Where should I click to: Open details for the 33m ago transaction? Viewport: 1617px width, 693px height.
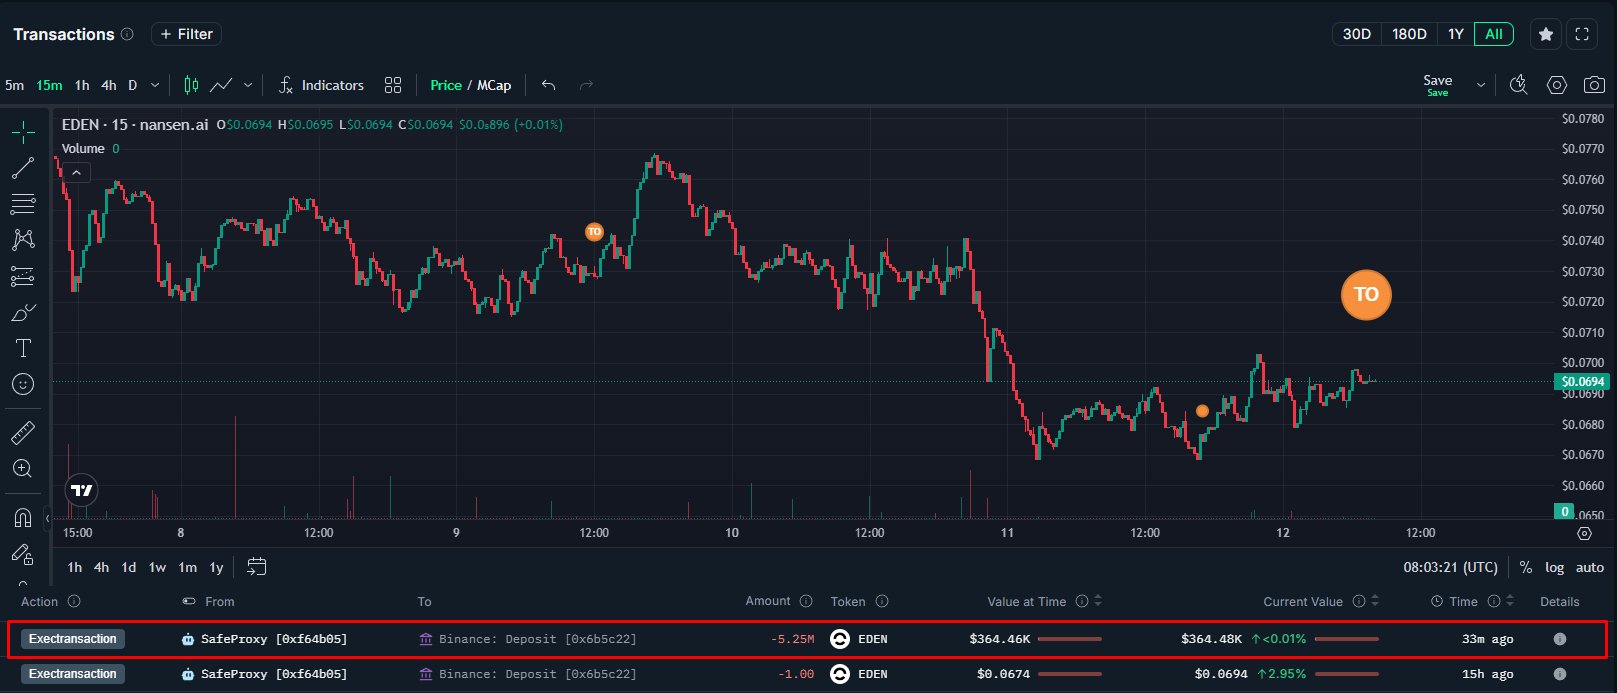[1559, 639]
